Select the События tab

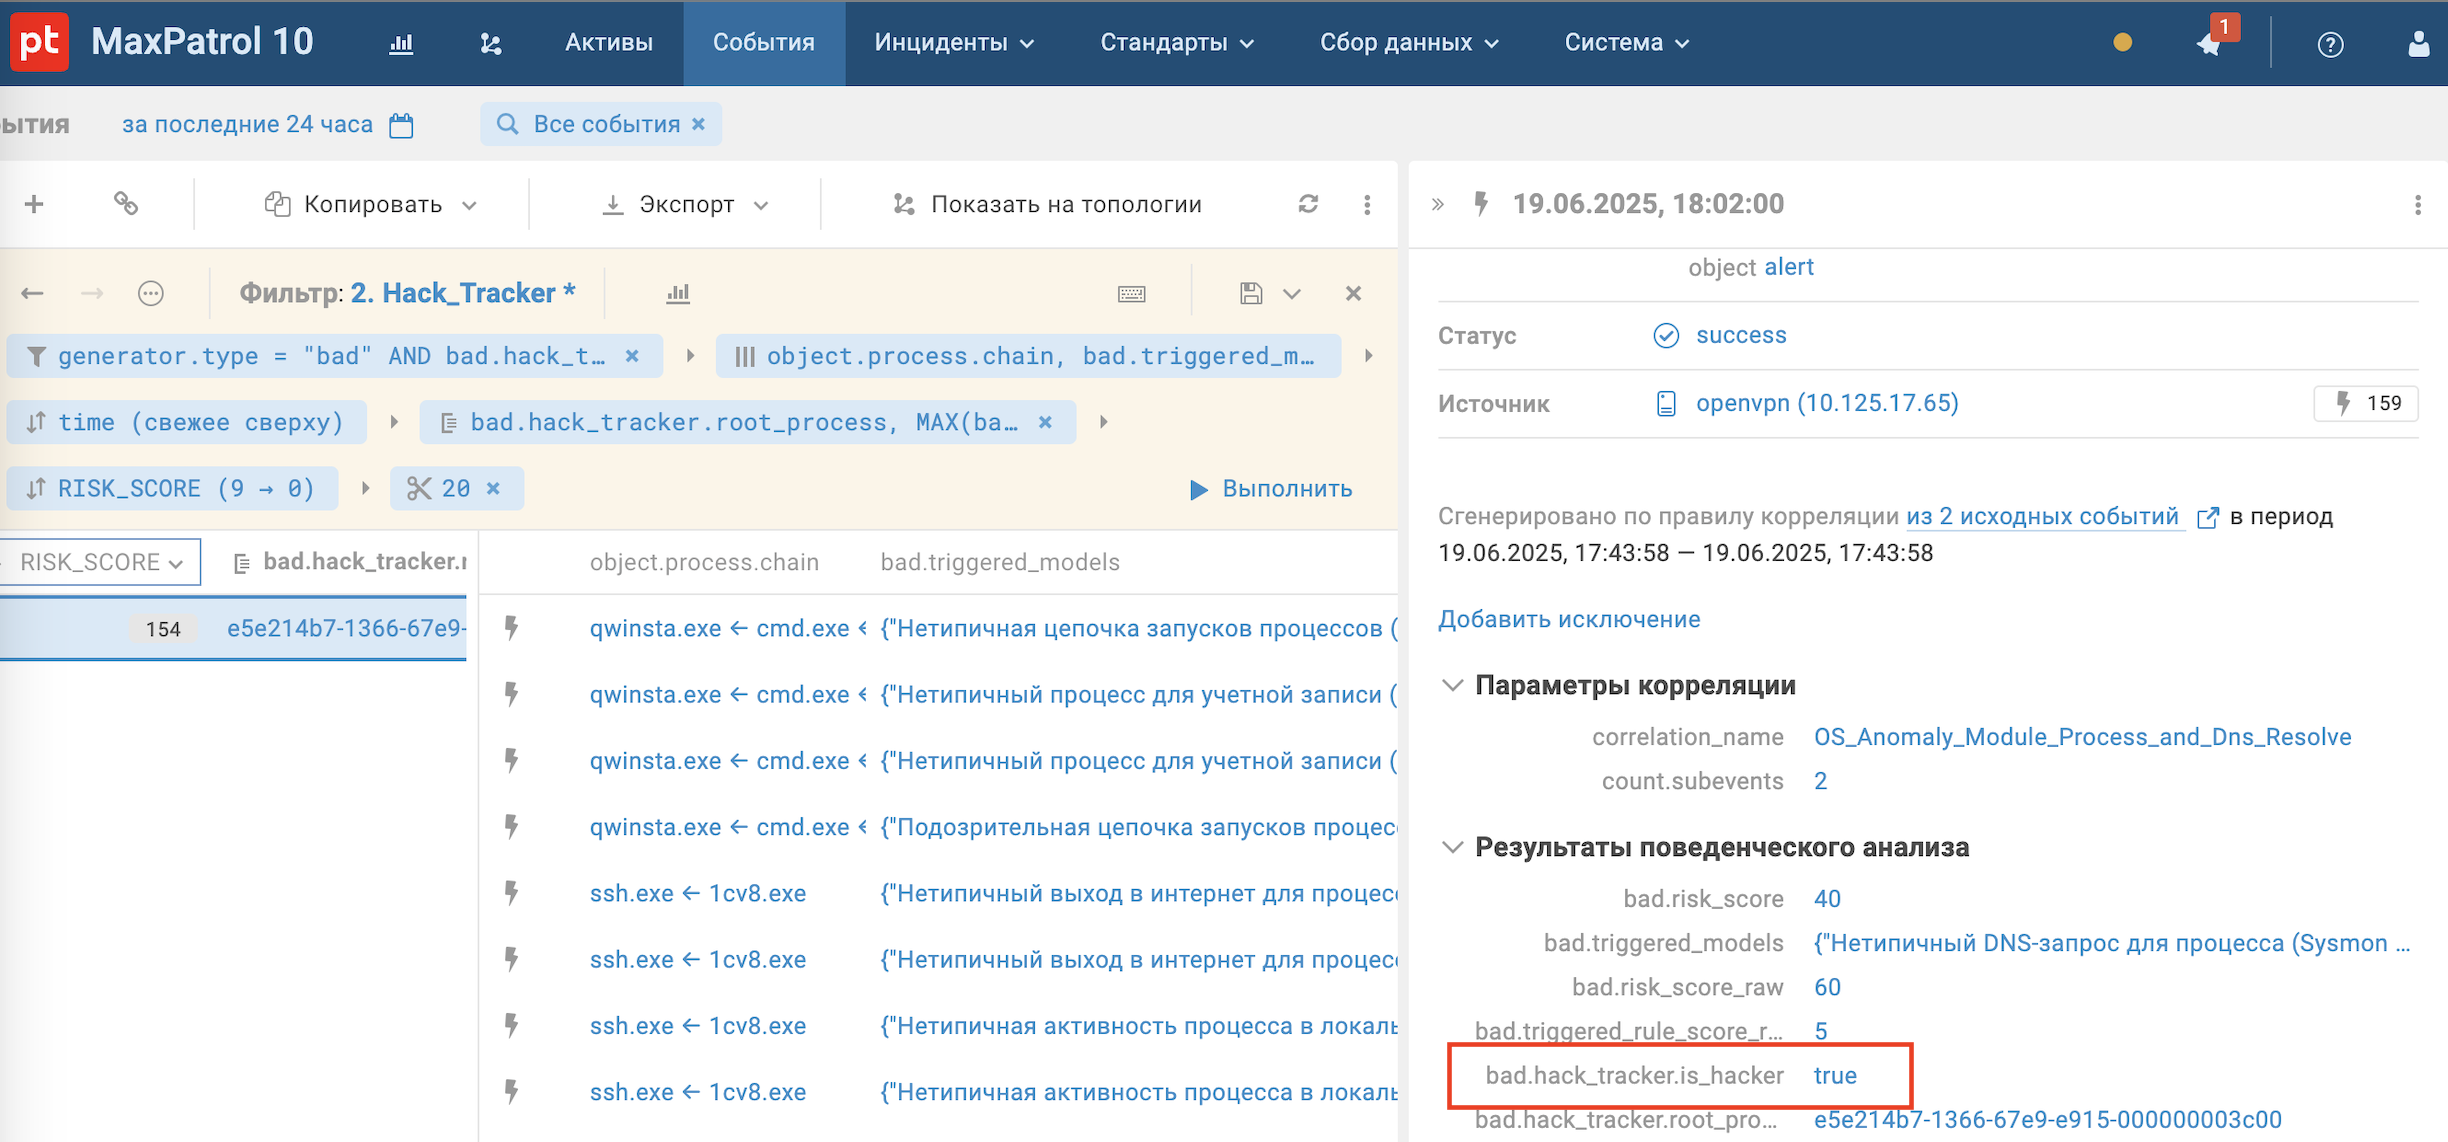(x=764, y=43)
